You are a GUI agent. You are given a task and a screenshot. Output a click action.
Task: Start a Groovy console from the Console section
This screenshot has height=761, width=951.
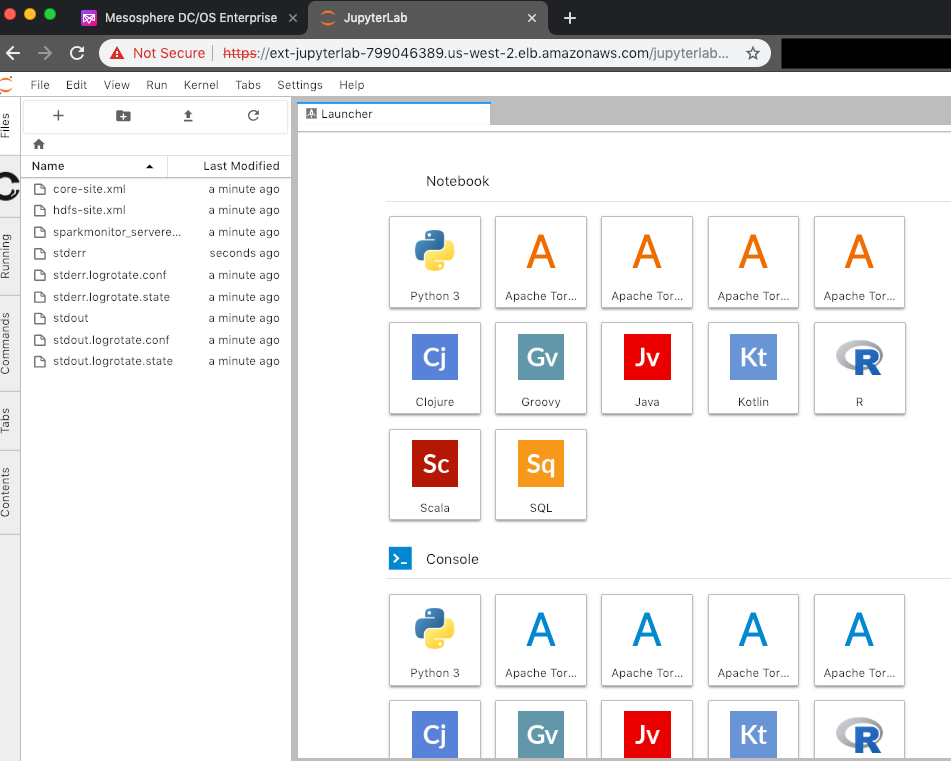pos(541,730)
